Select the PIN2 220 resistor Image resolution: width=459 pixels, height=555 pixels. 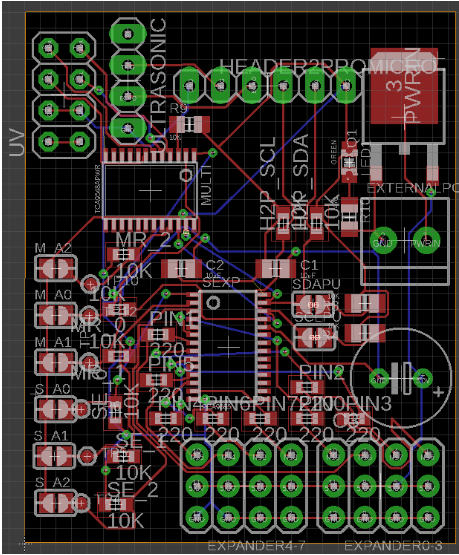[306, 387]
